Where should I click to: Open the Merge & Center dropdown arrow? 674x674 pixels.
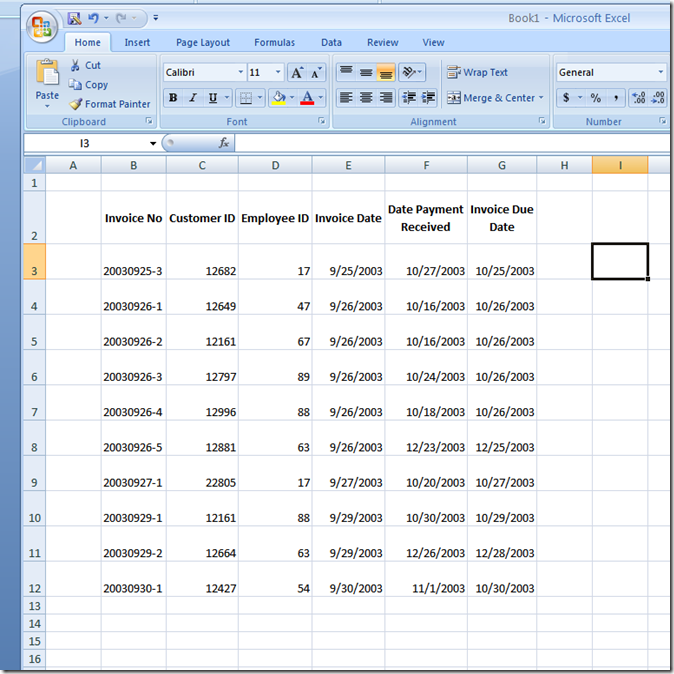tap(541, 98)
